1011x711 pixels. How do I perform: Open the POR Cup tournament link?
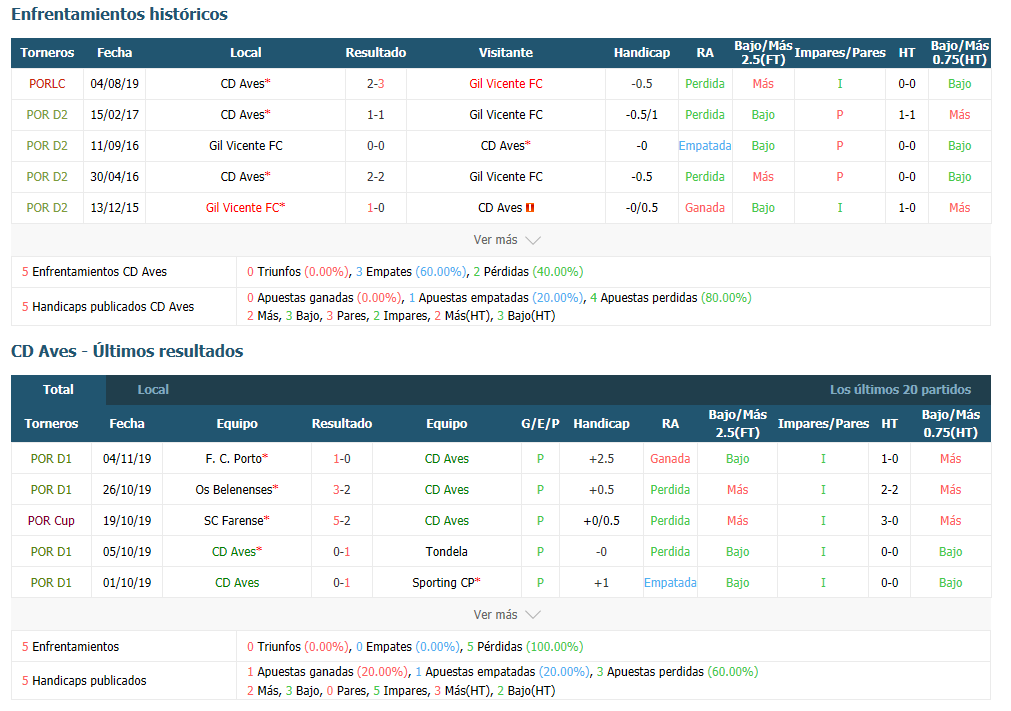51,521
